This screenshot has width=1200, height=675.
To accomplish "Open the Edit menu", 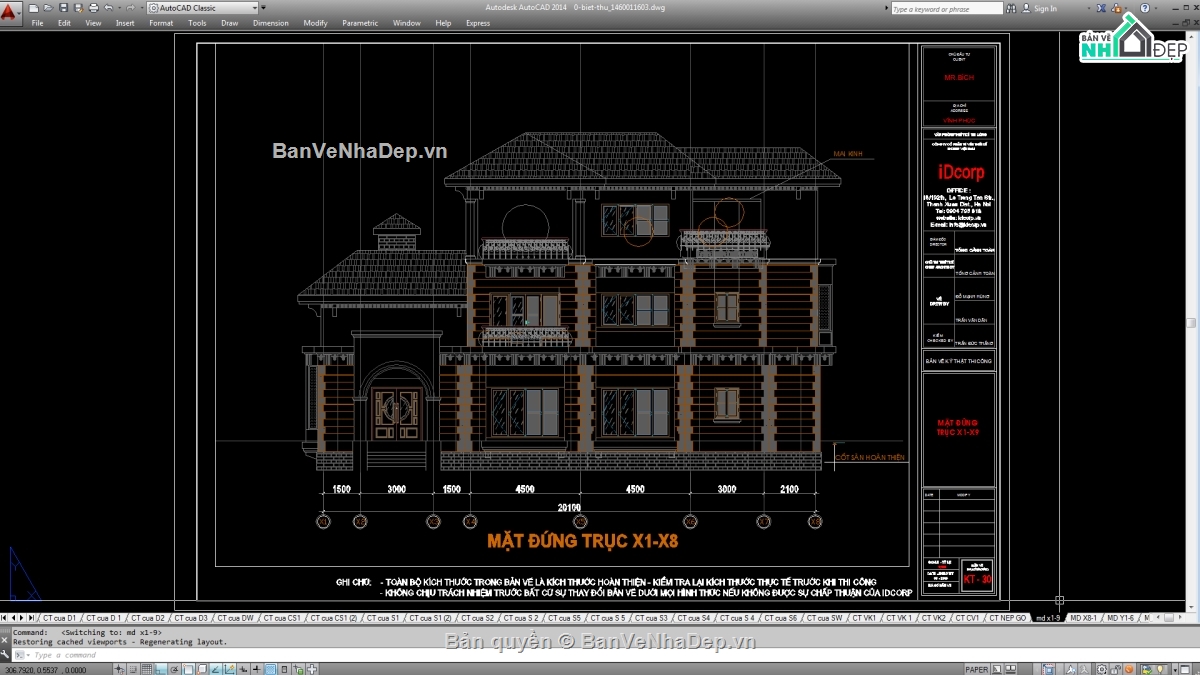I will coord(64,23).
